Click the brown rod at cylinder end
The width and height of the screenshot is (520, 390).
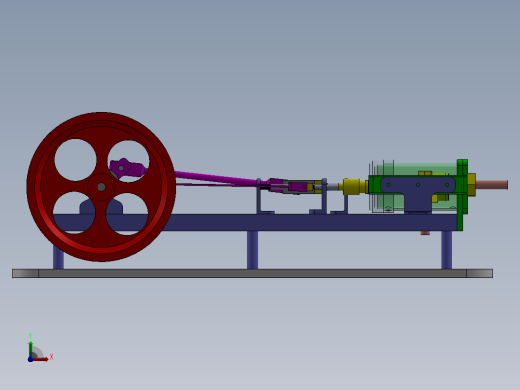click(492, 185)
